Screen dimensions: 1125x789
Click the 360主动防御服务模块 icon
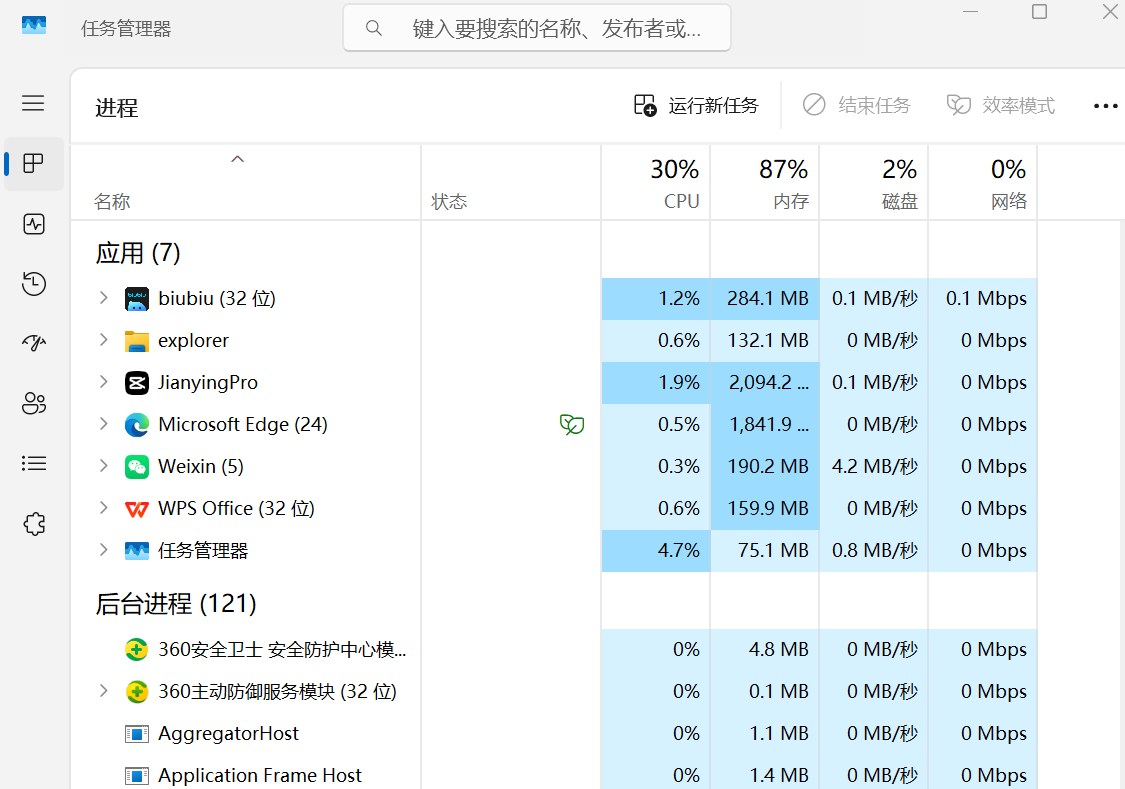click(x=136, y=692)
